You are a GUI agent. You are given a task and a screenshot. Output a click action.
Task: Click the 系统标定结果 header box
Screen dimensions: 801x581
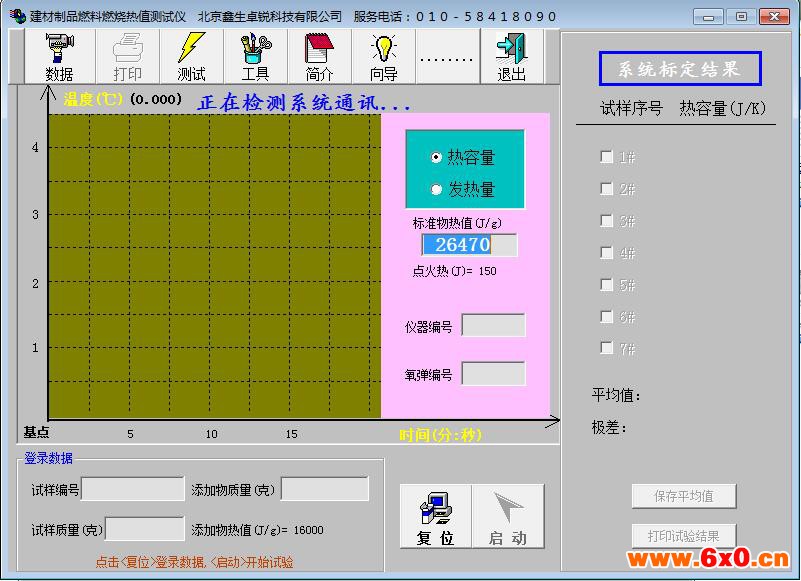680,68
